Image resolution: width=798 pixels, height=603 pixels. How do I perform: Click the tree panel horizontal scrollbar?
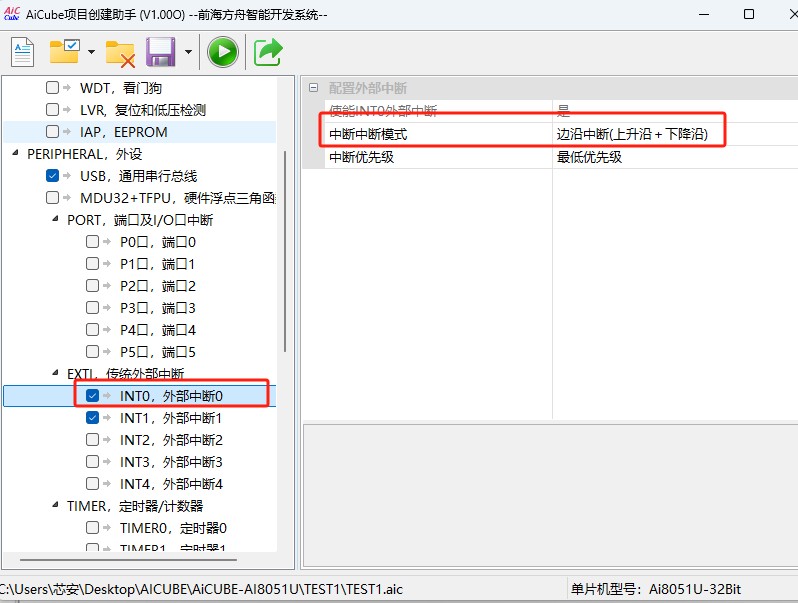(x=128, y=560)
